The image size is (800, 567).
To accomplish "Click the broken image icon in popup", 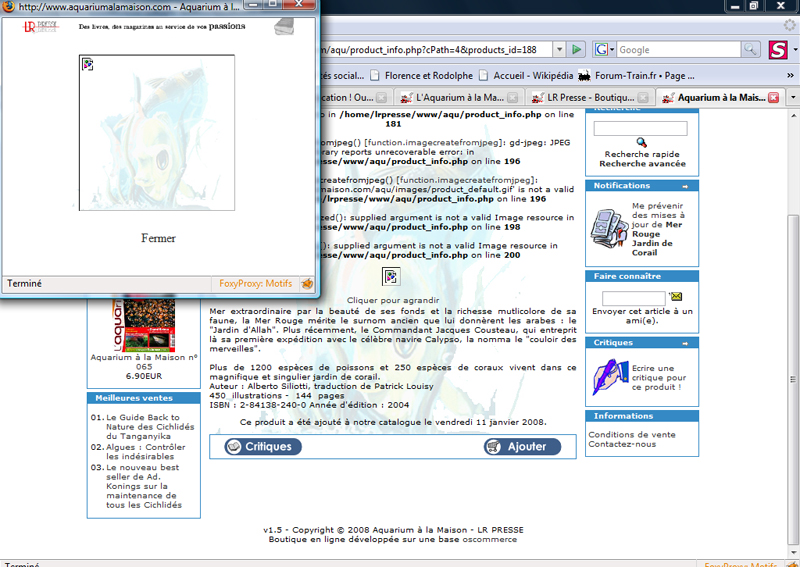I will [88, 64].
